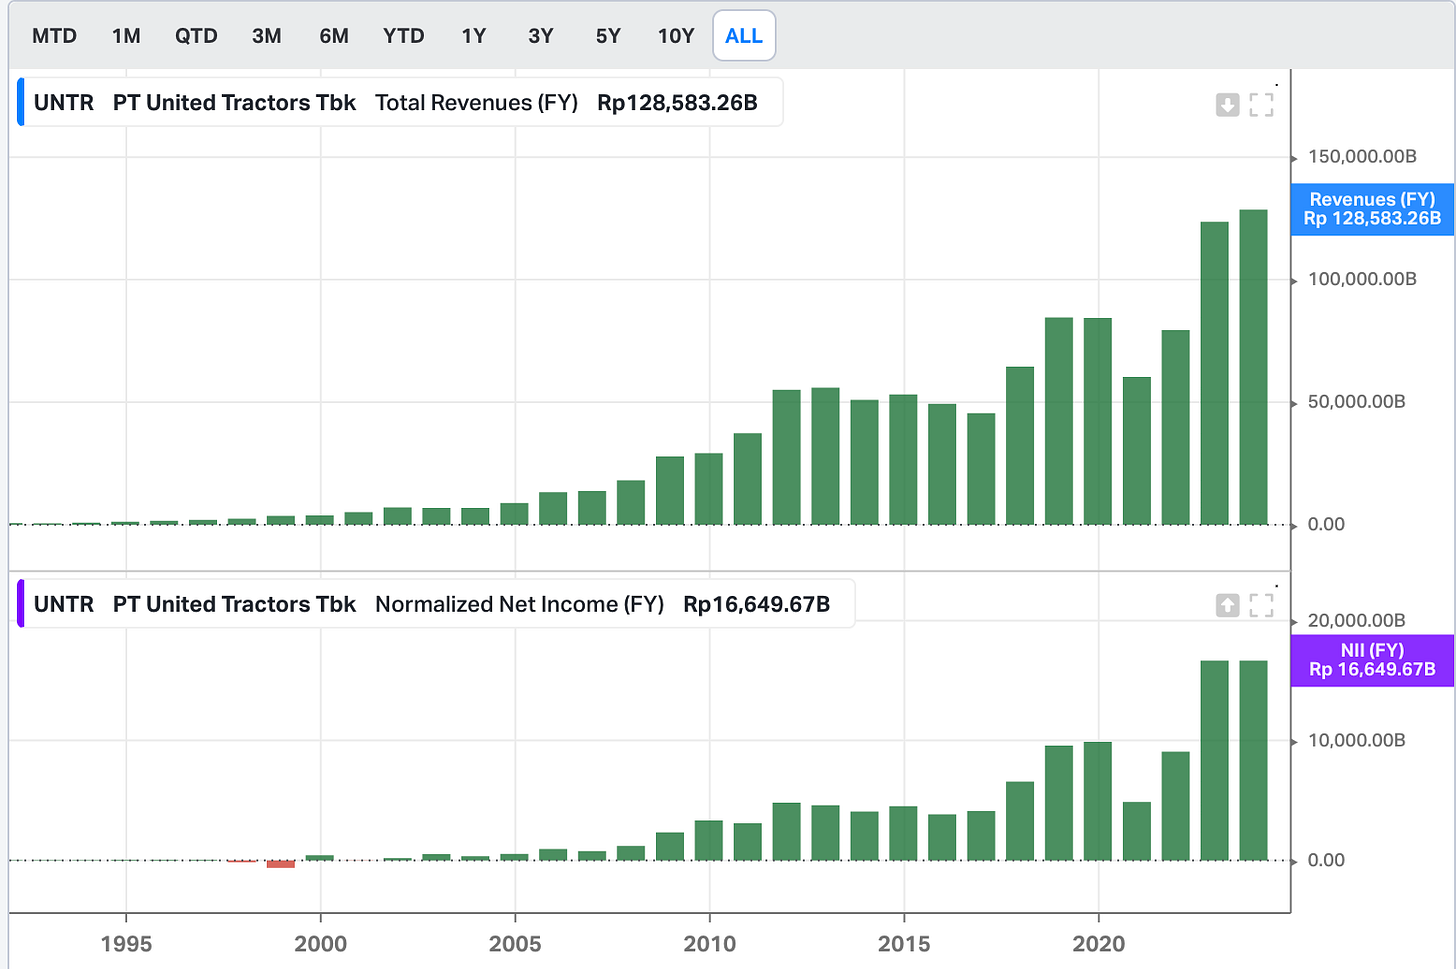The height and width of the screenshot is (969, 1456).
Task: Click the last revenue bar
Action: pos(1253,367)
